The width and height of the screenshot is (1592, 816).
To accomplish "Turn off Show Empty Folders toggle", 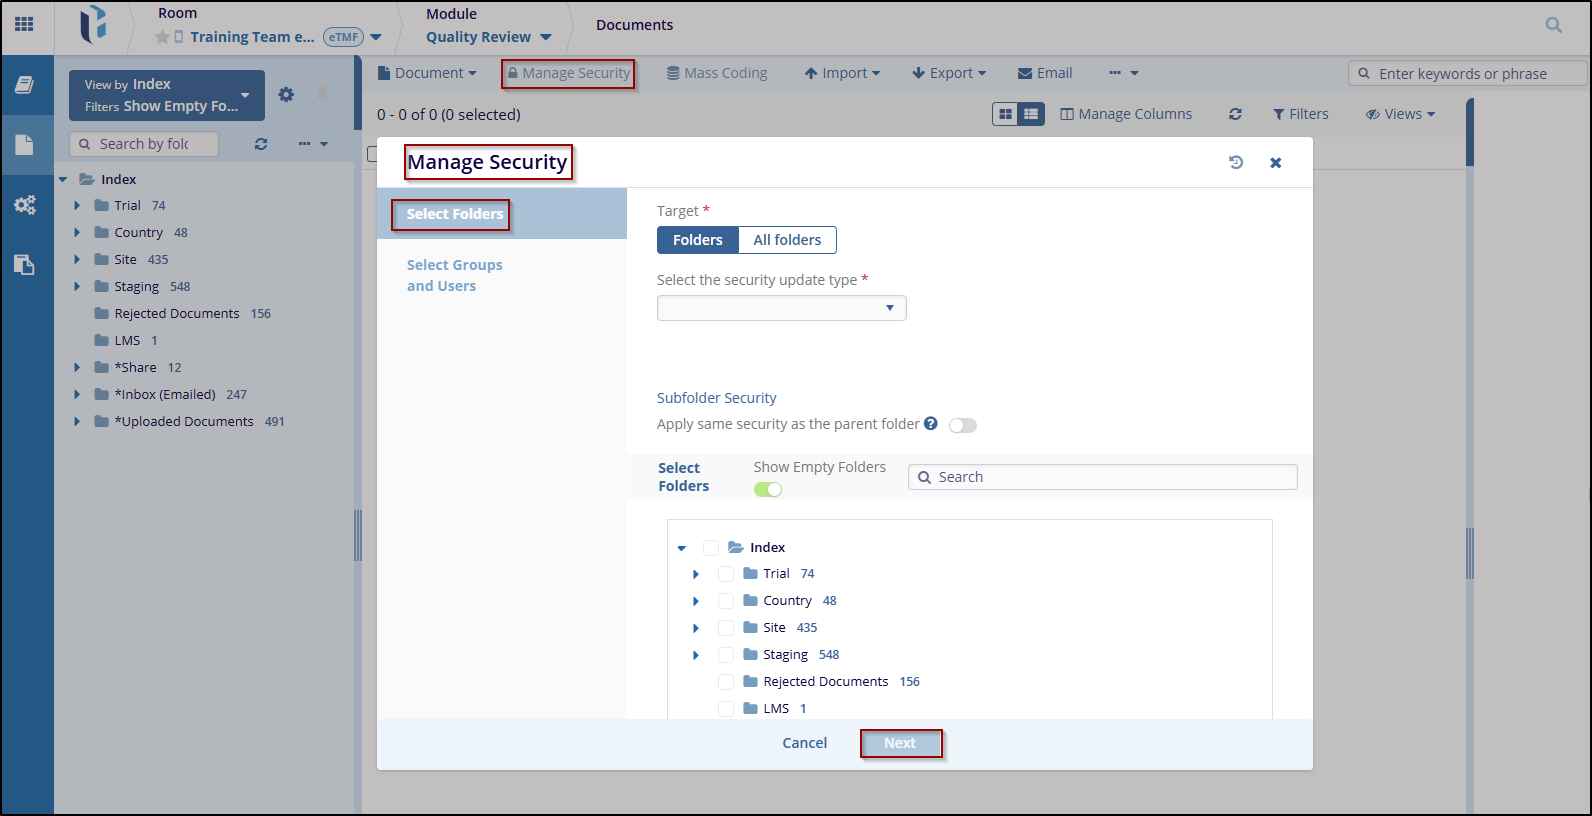I will pyautogui.click(x=768, y=489).
